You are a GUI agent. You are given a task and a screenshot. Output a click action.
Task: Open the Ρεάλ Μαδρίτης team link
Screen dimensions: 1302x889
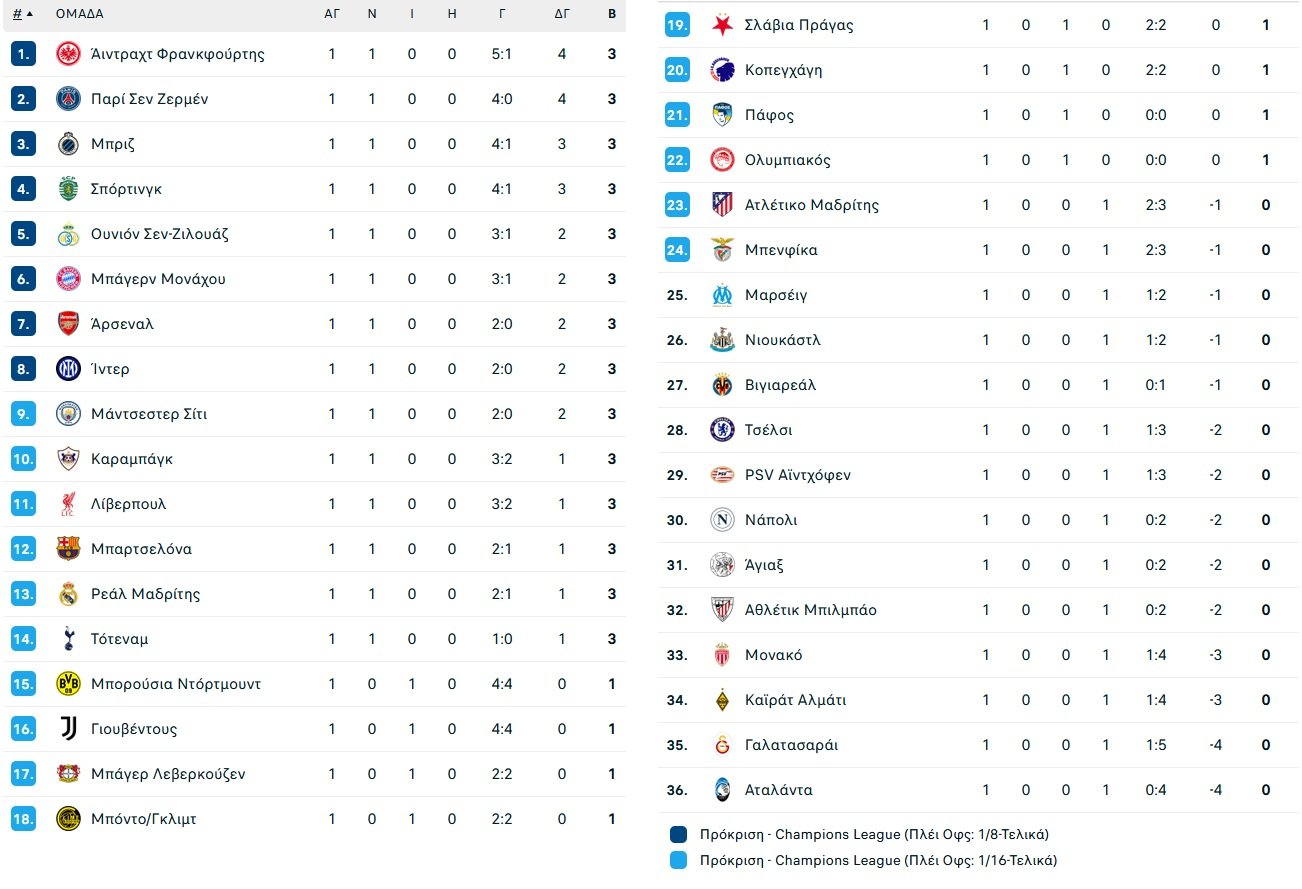tap(145, 594)
